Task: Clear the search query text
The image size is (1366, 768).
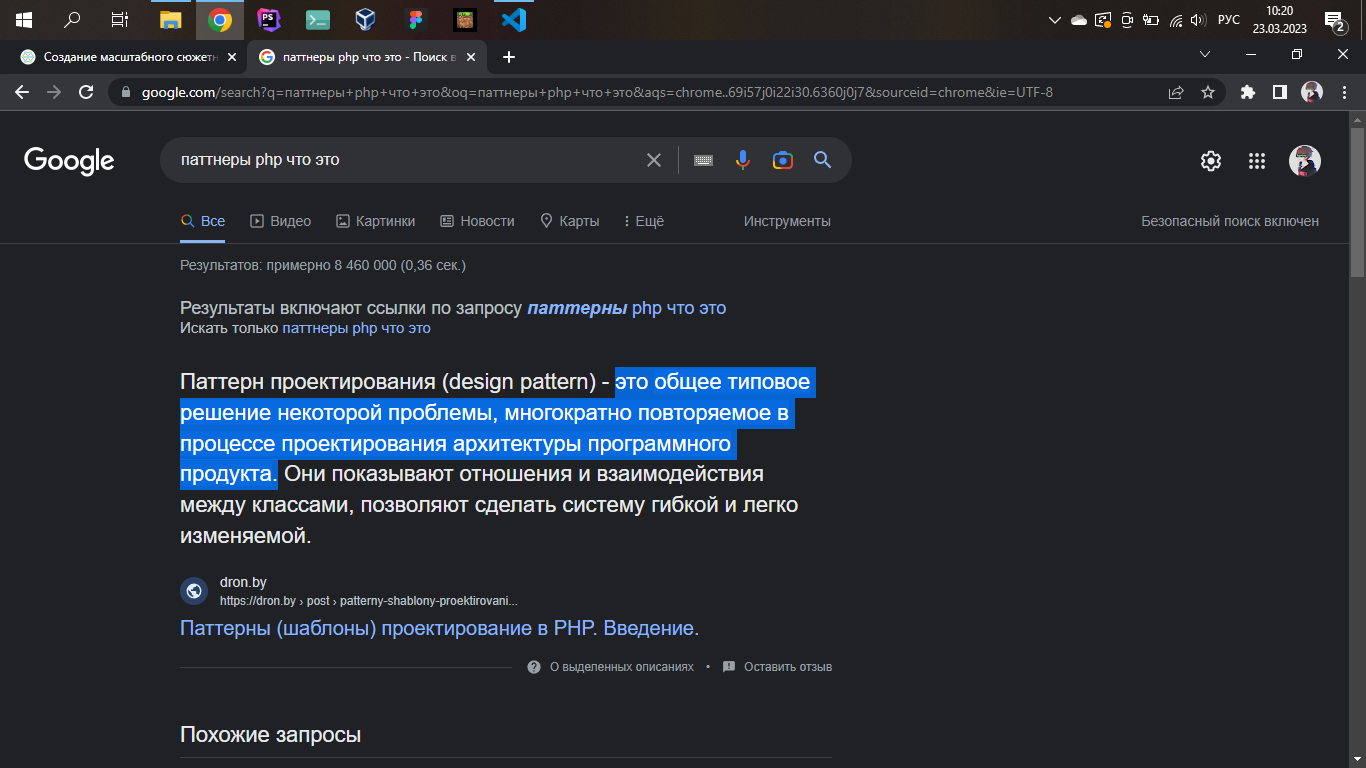Action: 654,160
